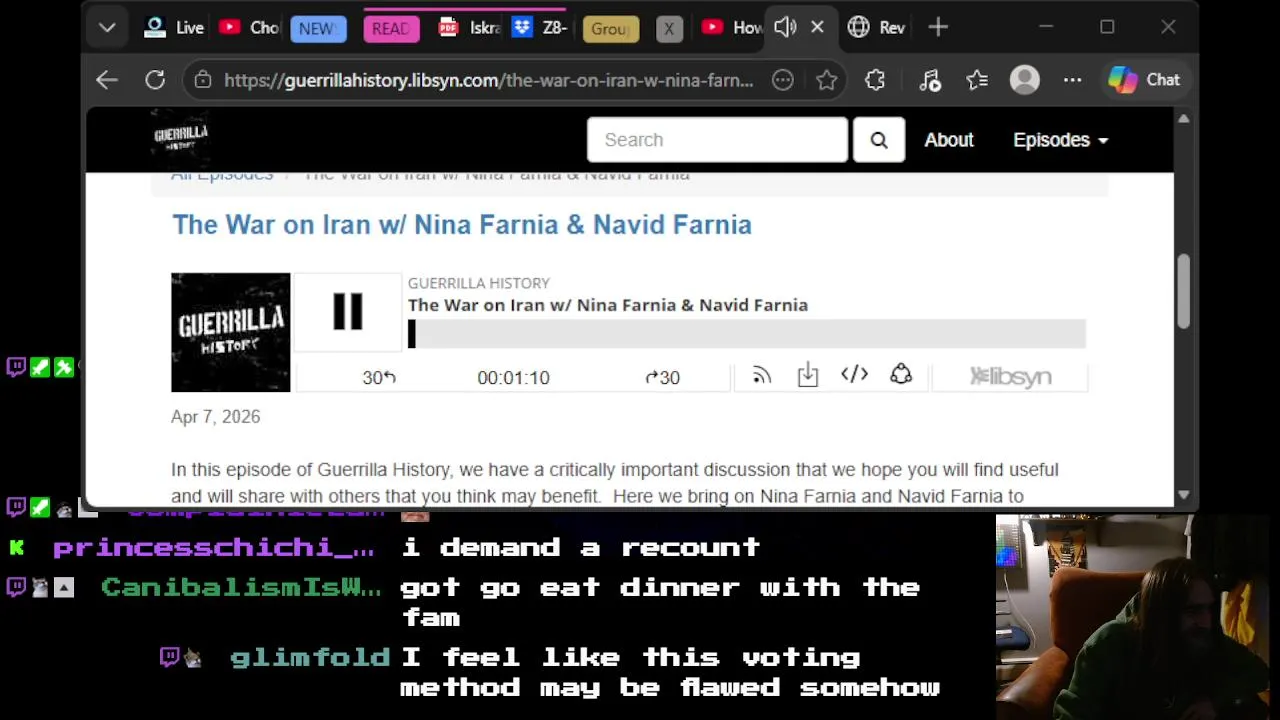Focus the Search input field
The height and width of the screenshot is (720, 1280).
tap(717, 140)
